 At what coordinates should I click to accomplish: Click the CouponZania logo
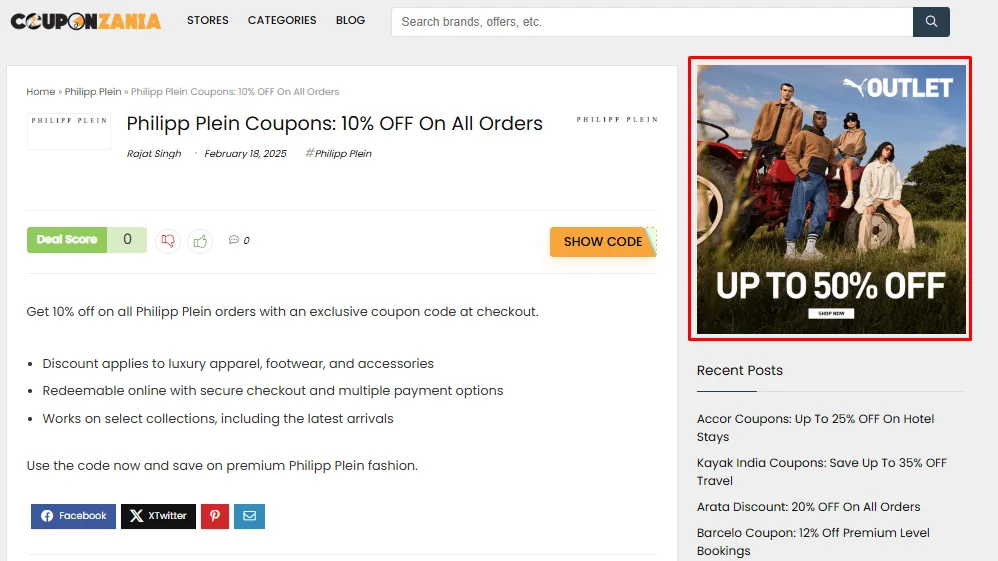coord(86,21)
